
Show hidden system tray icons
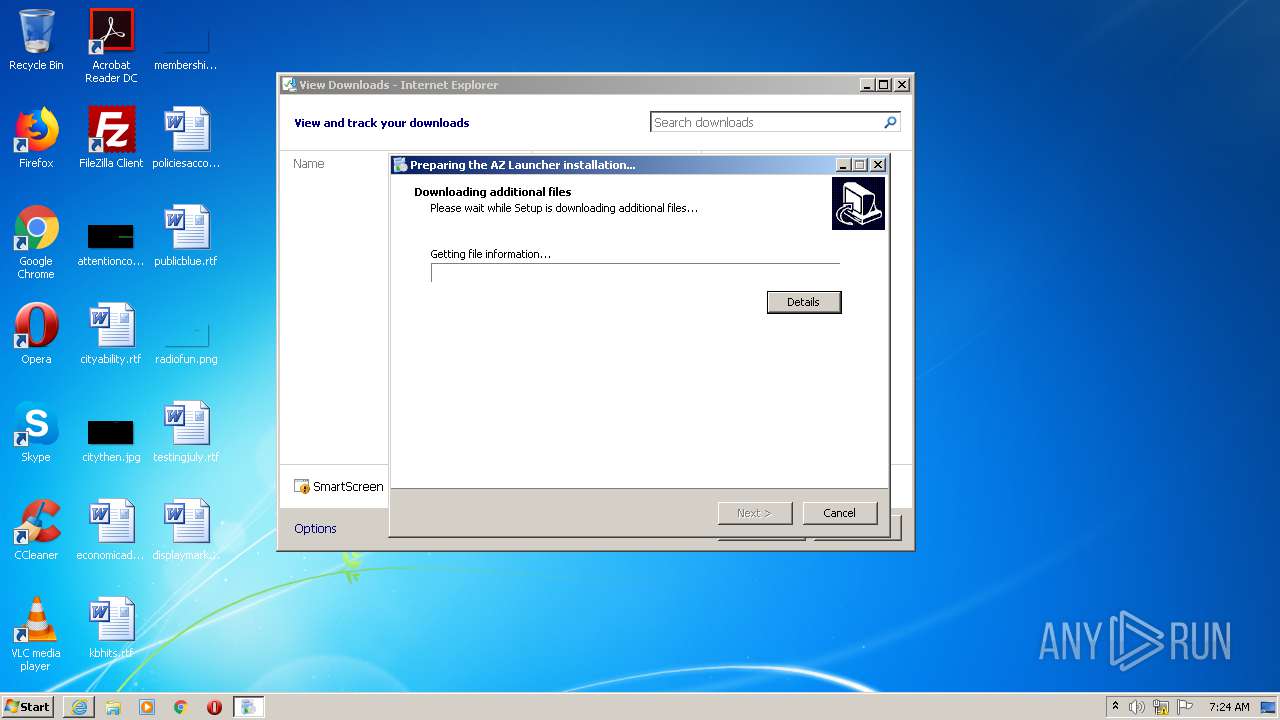pos(1115,706)
